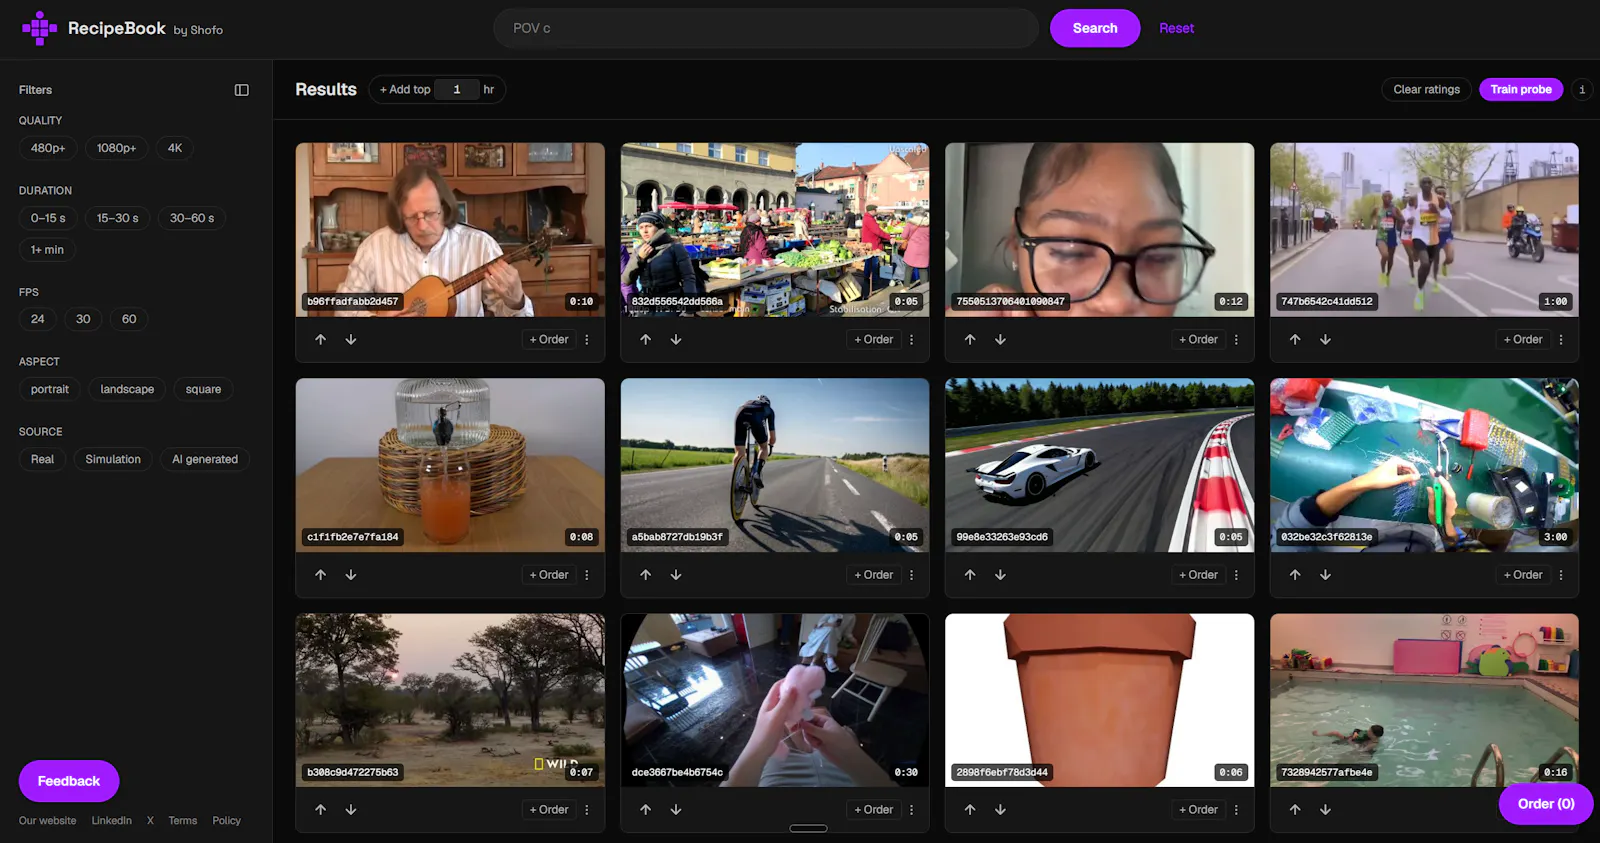Toggle the square aspect filter
This screenshot has width=1600, height=843.
coord(203,389)
